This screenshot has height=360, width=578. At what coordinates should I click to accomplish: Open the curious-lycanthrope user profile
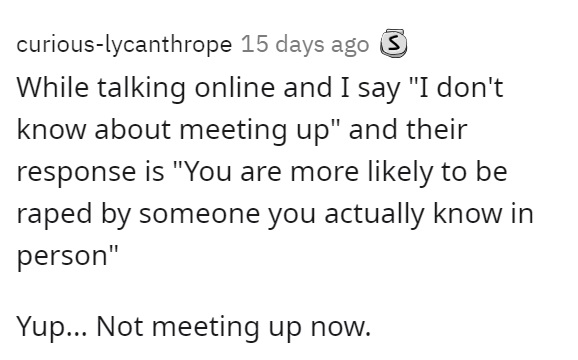tap(124, 45)
